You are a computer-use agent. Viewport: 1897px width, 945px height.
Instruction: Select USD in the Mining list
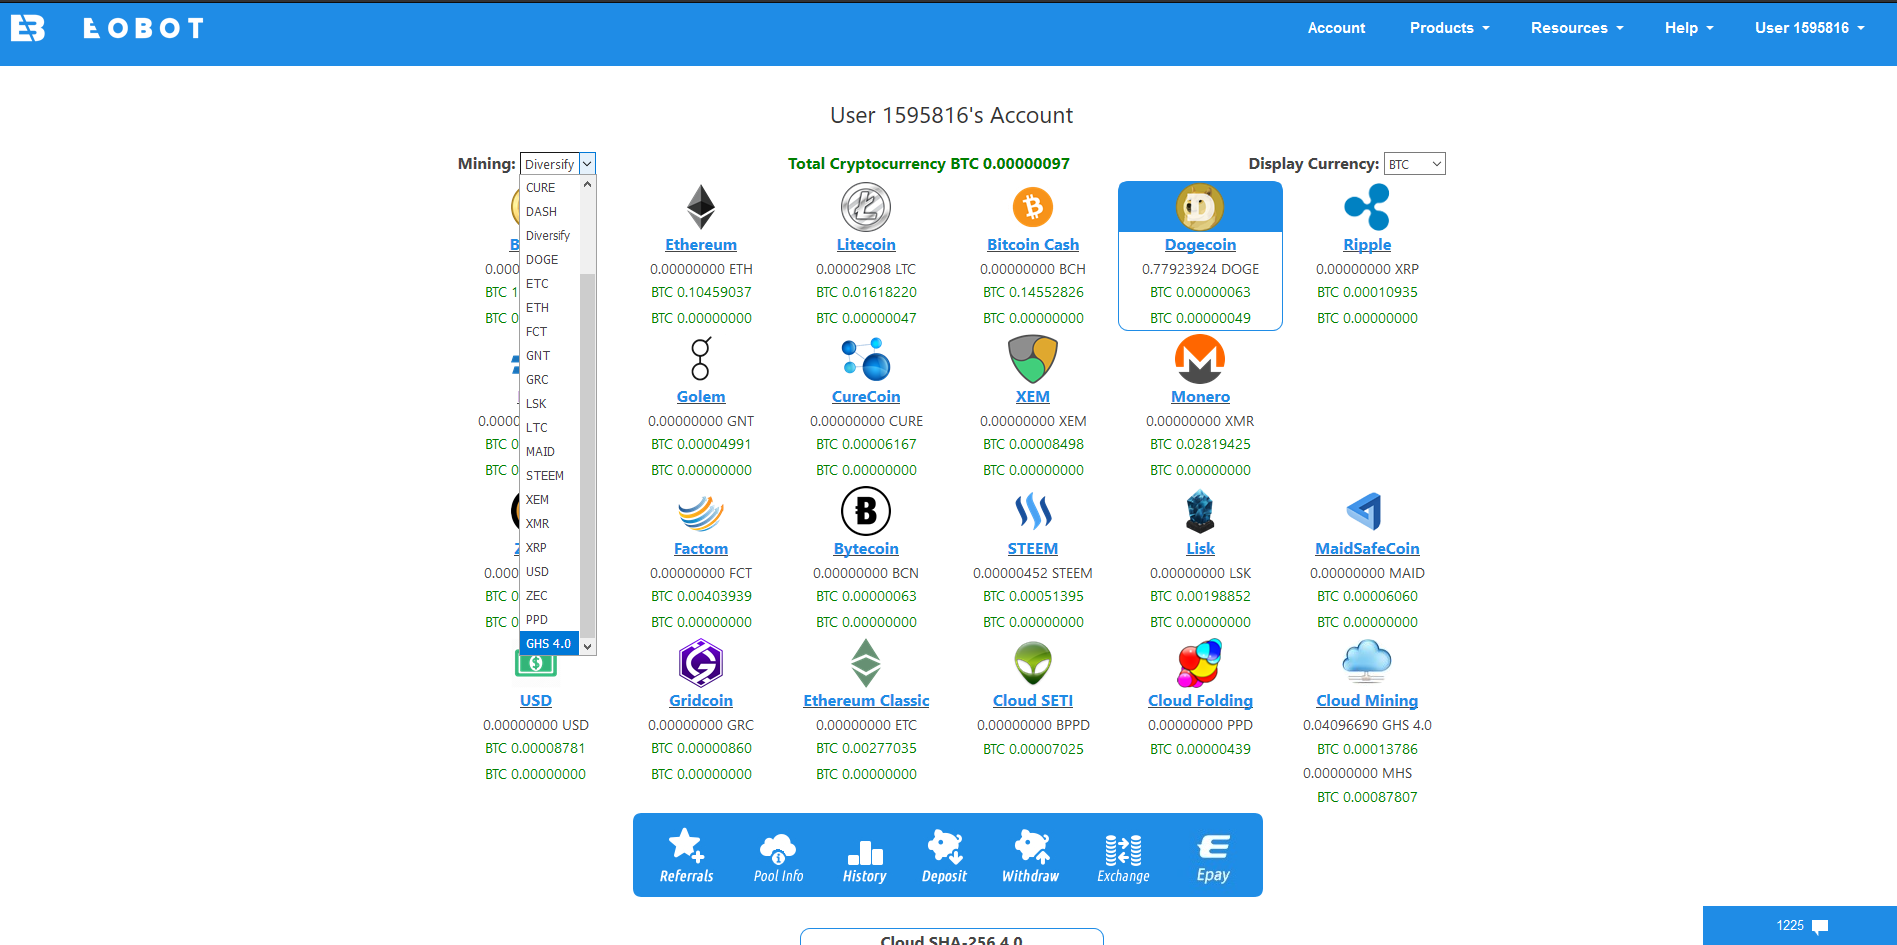pos(549,572)
